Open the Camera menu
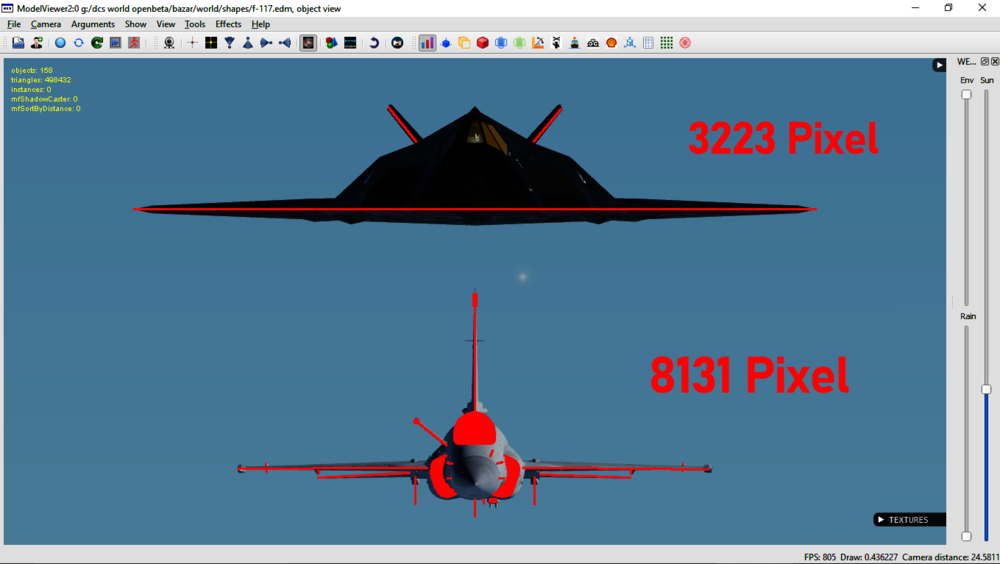The height and width of the screenshot is (564, 1000). (46, 24)
